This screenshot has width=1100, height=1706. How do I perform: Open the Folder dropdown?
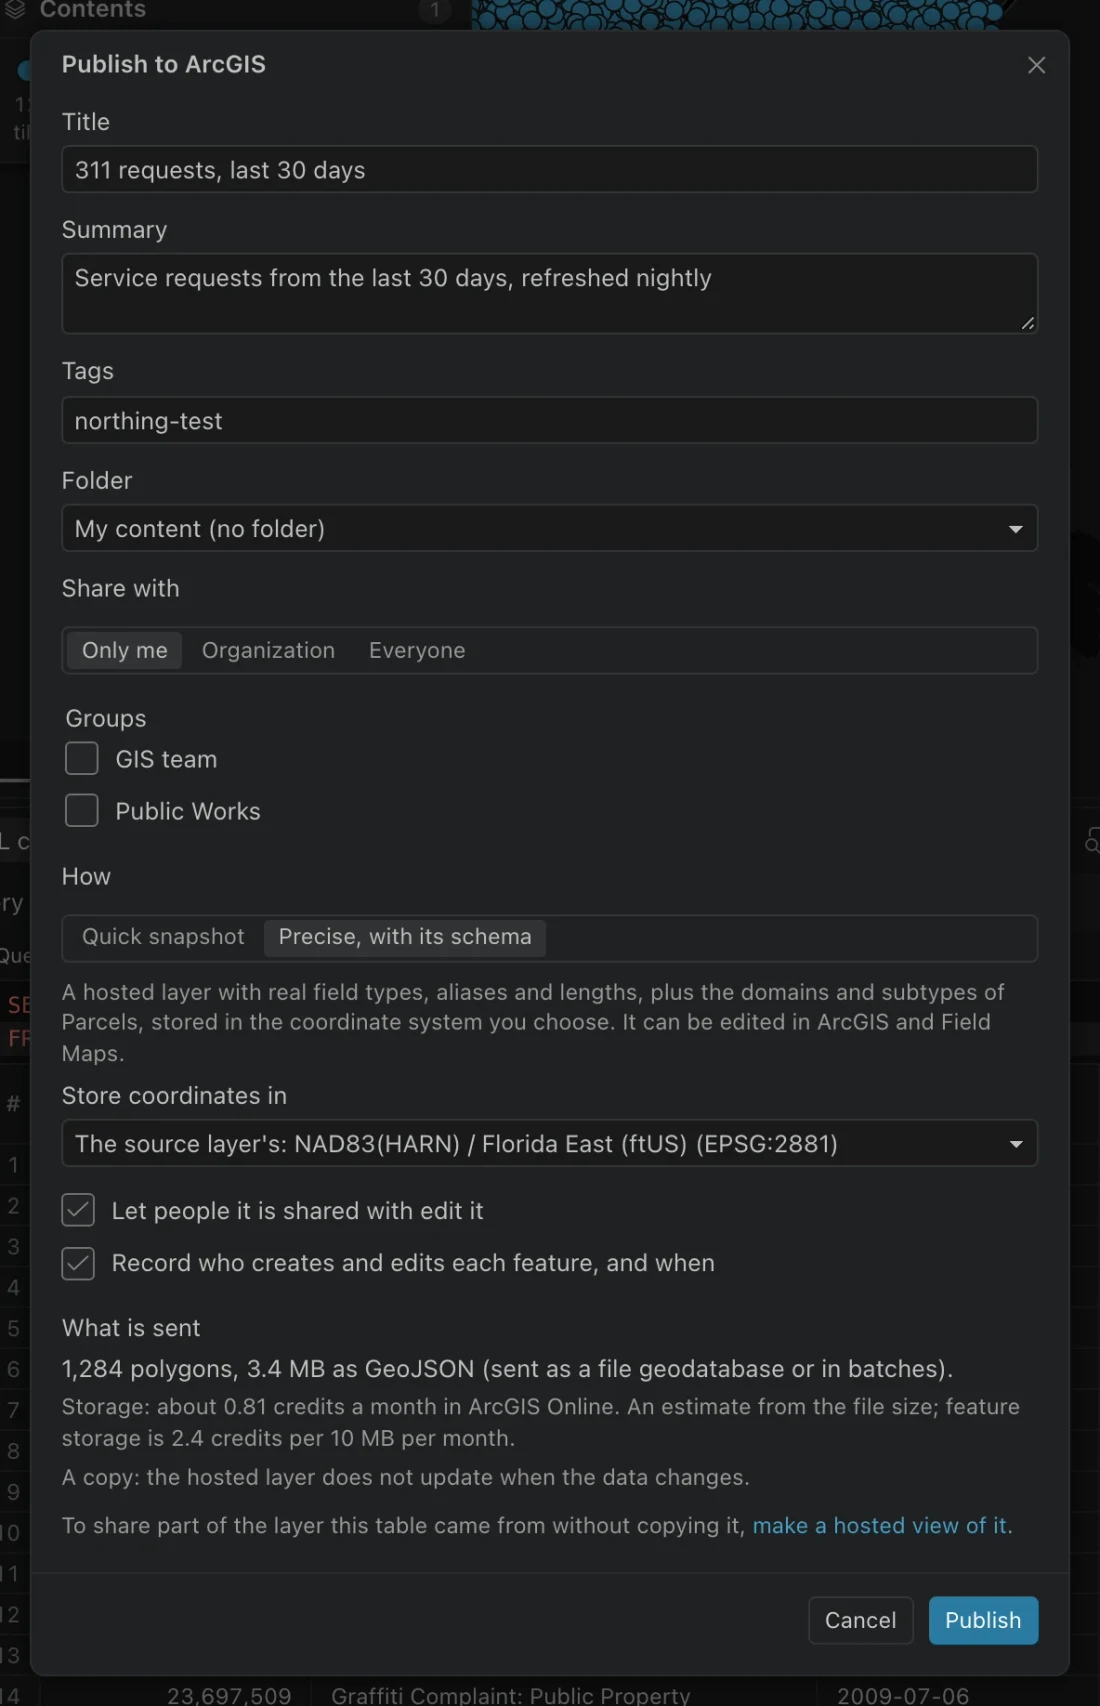point(549,528)
